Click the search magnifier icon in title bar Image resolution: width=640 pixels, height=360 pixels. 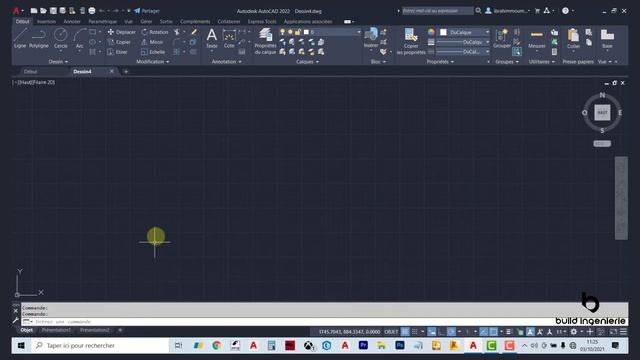tap(478, 11)
